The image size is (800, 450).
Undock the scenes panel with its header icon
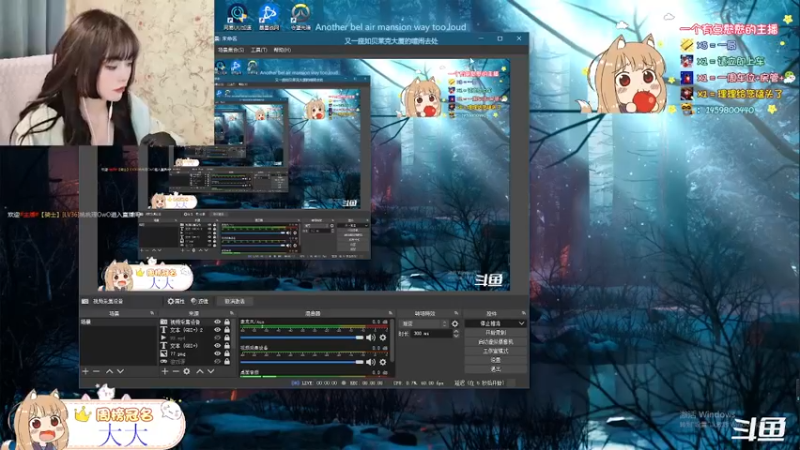(152, 313)
